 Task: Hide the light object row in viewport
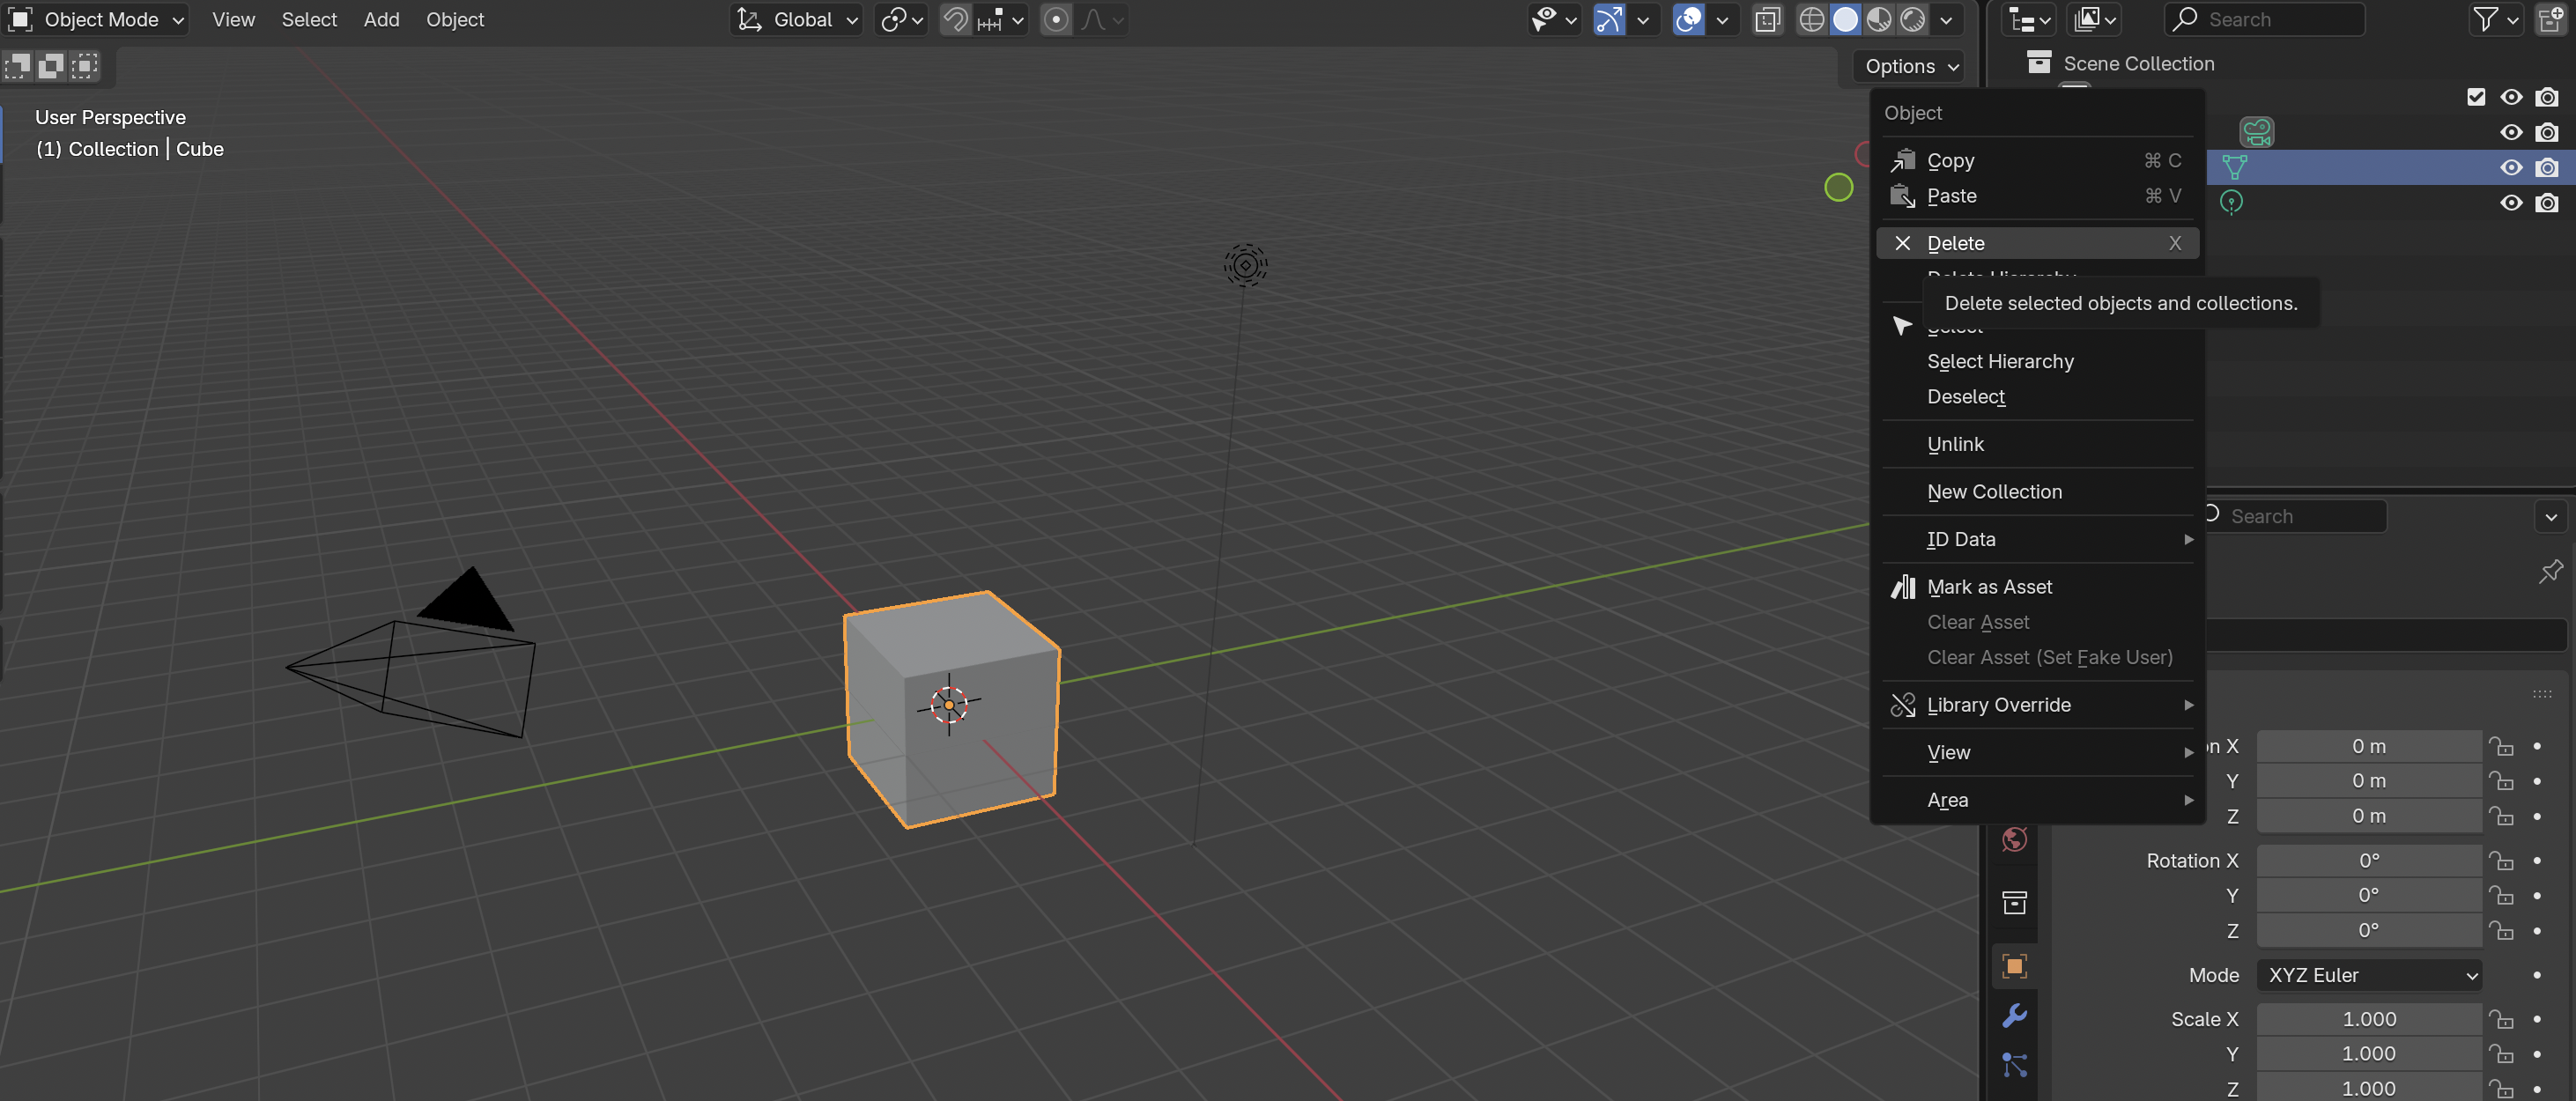click(2511, 202)
